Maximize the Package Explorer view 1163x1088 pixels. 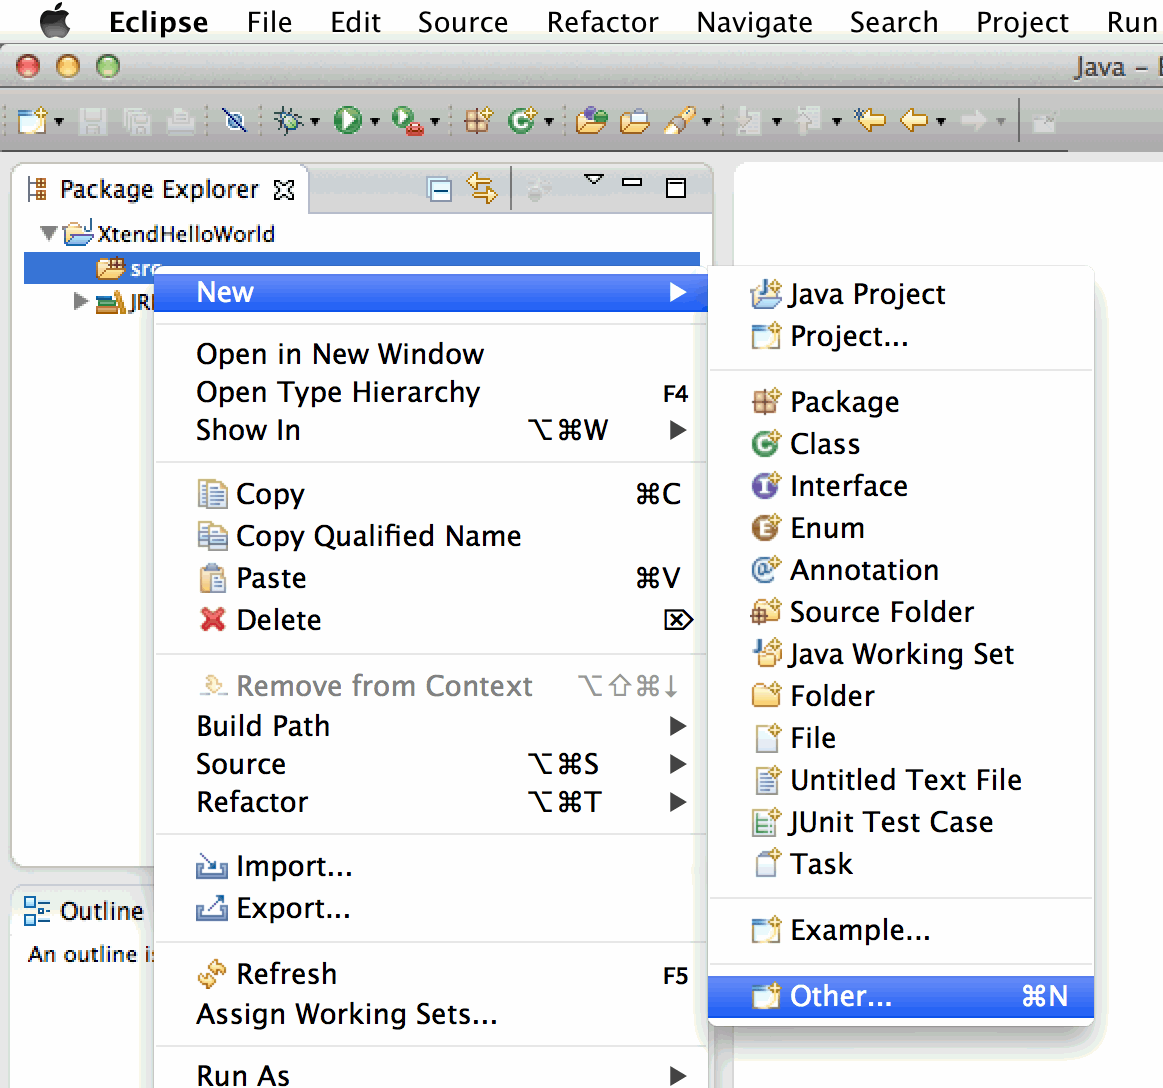(x=676, y=188)
